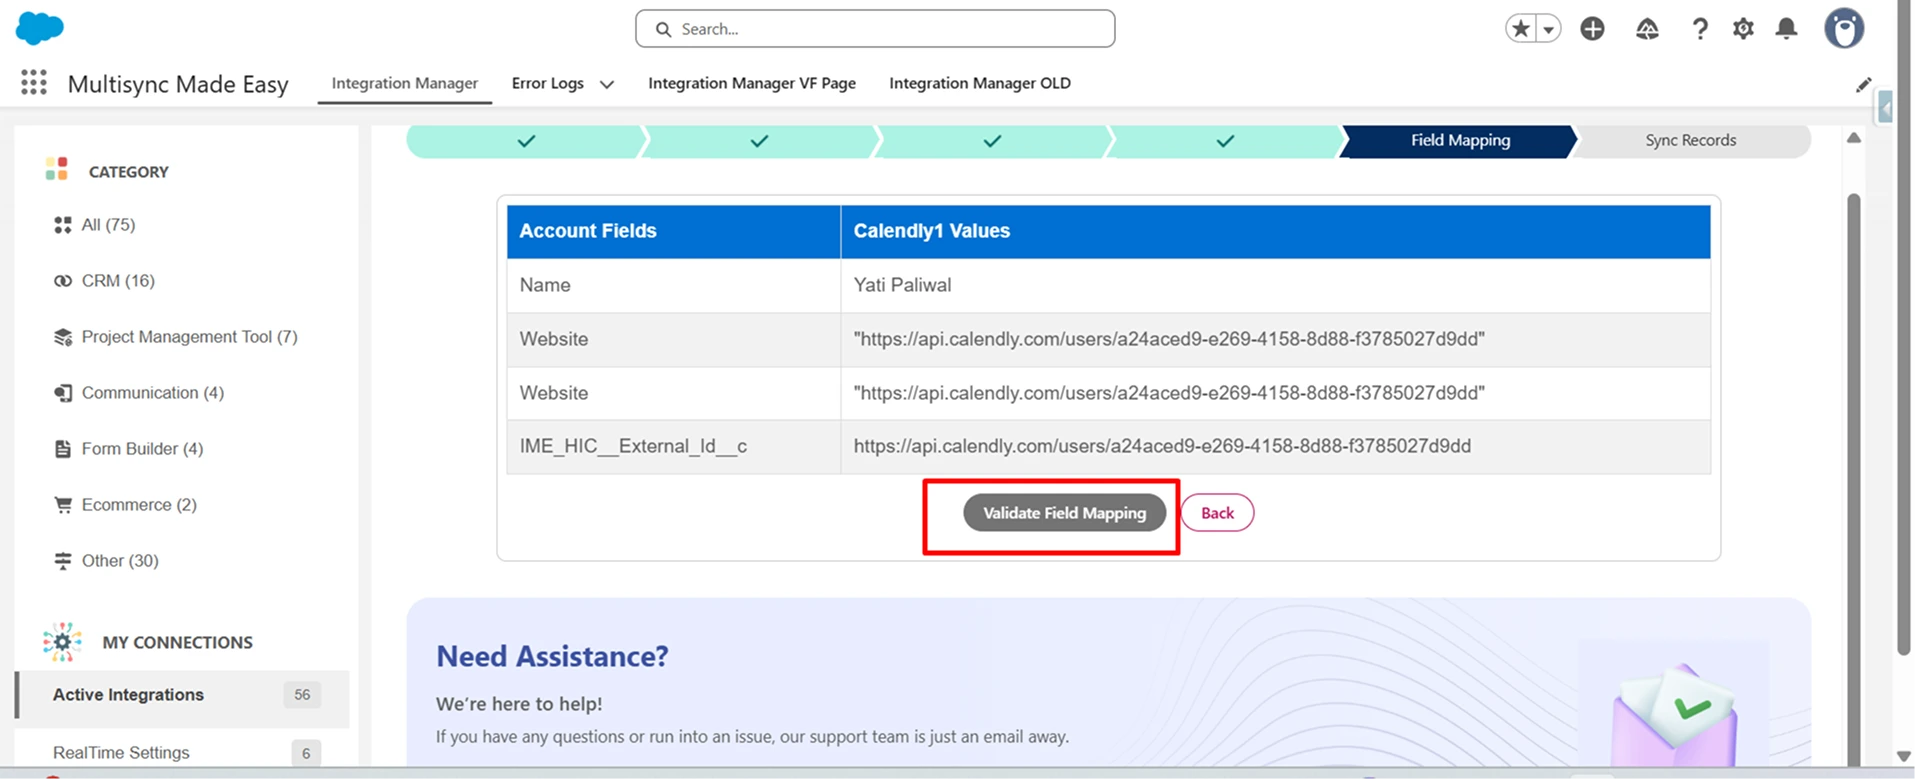Open Integration Manager VF Page tab
The image size is (1915, 779).
tap(752, 83)
